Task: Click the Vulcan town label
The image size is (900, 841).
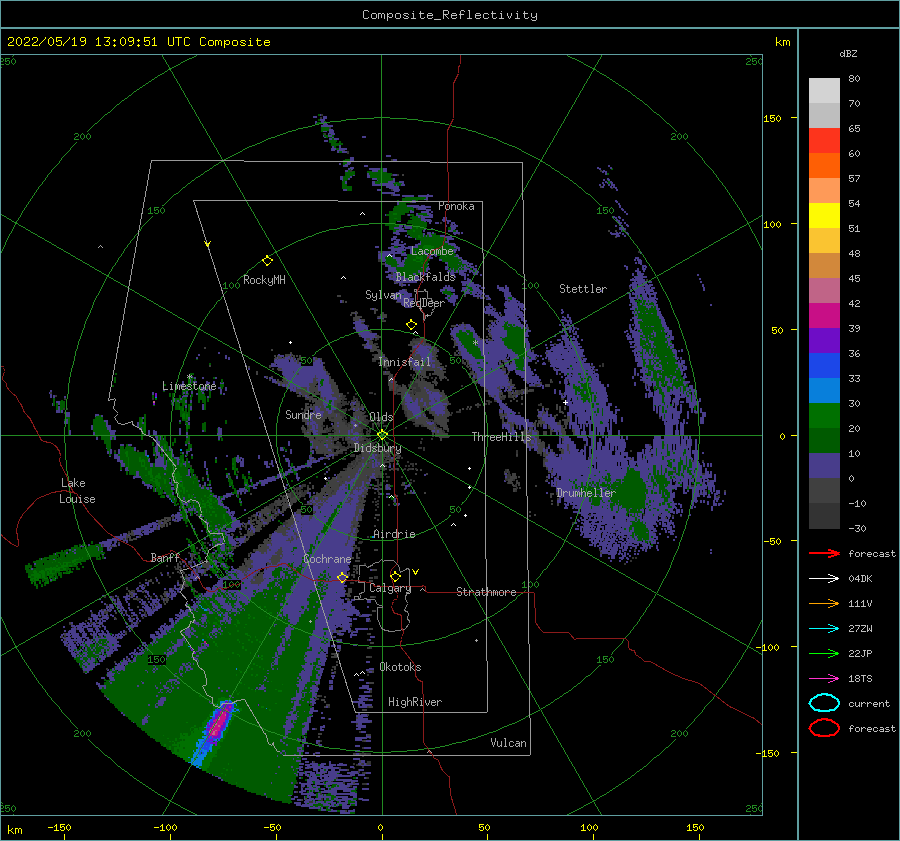Action: 508,743
